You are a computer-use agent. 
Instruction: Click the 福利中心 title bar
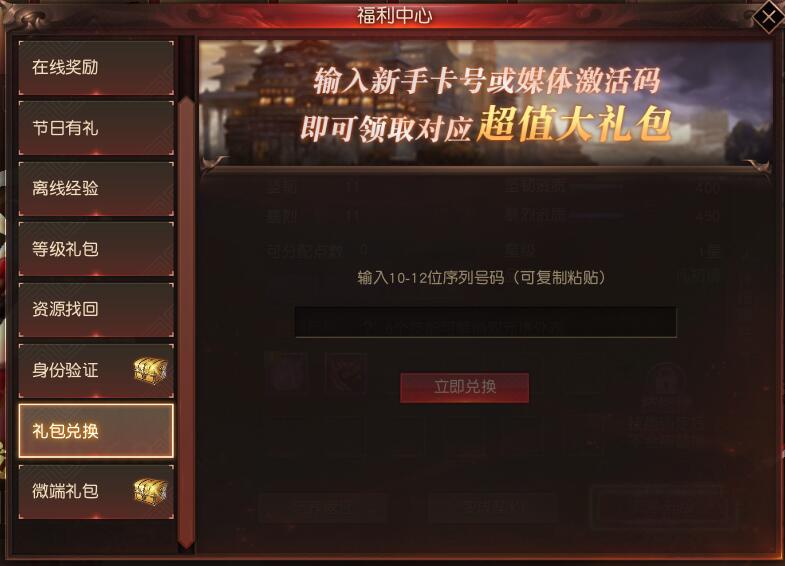(x=395, y=16)
